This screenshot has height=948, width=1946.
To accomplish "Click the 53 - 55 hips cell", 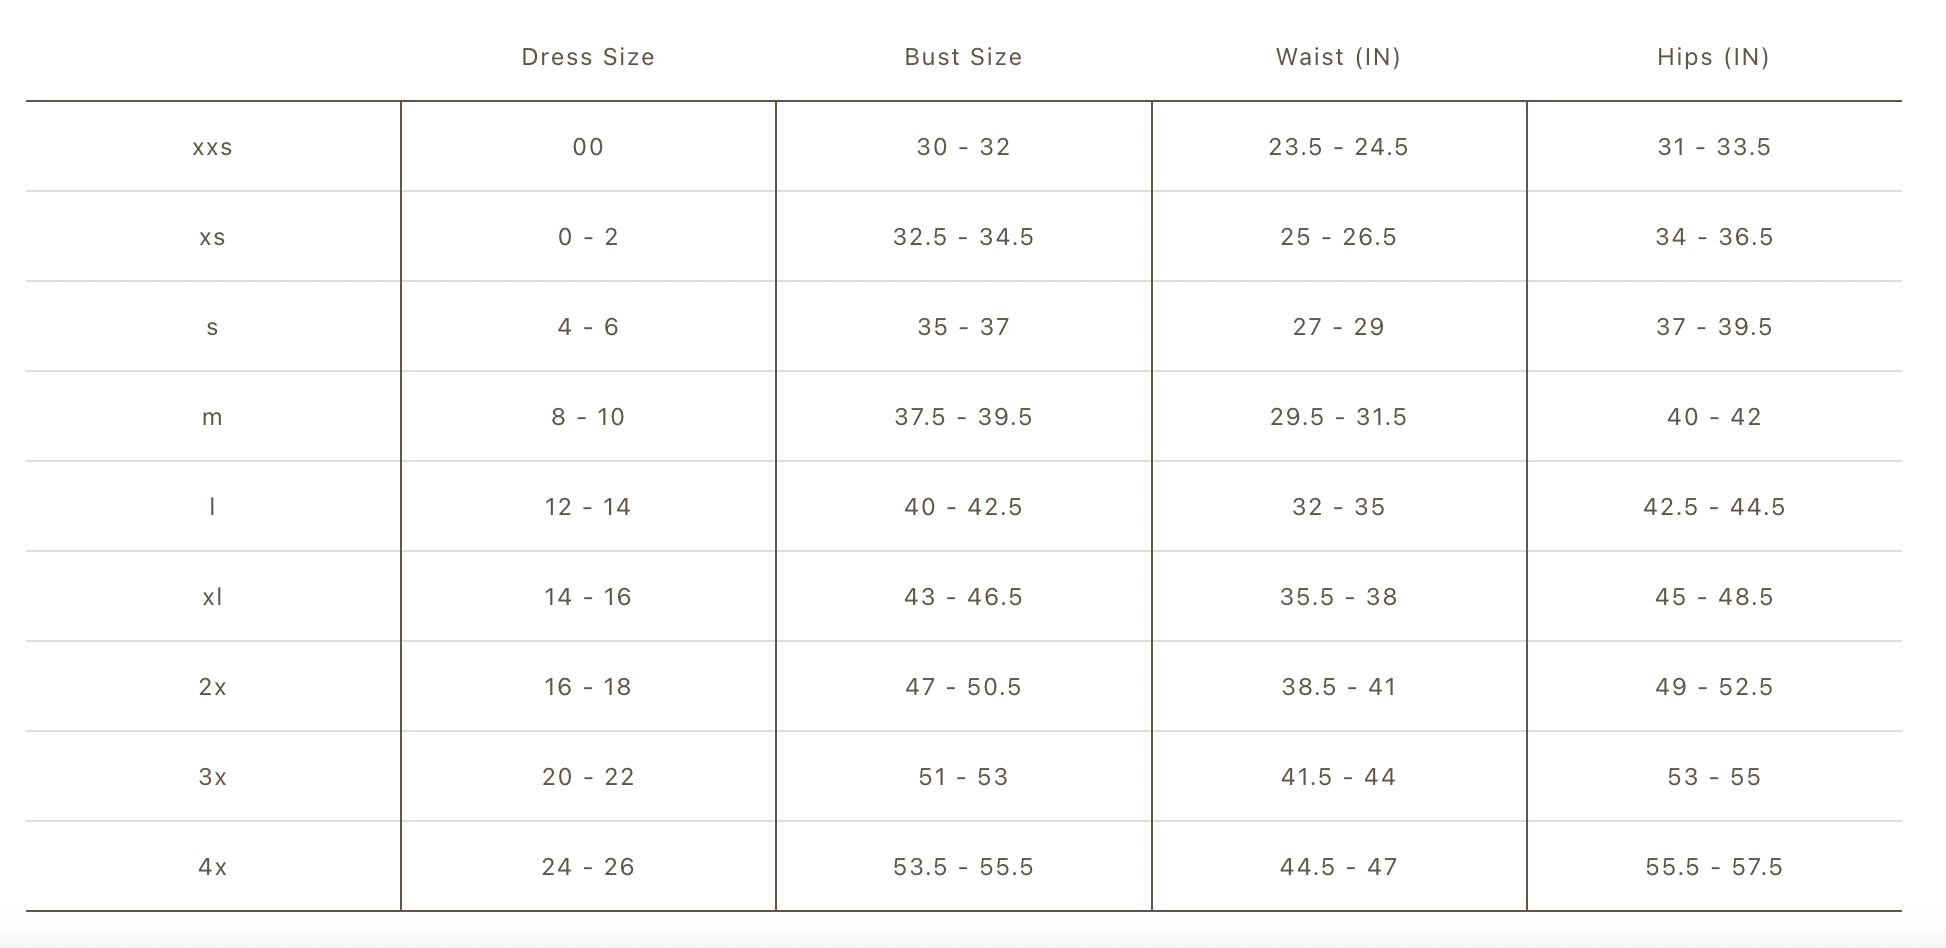I will click(1713, 777).
